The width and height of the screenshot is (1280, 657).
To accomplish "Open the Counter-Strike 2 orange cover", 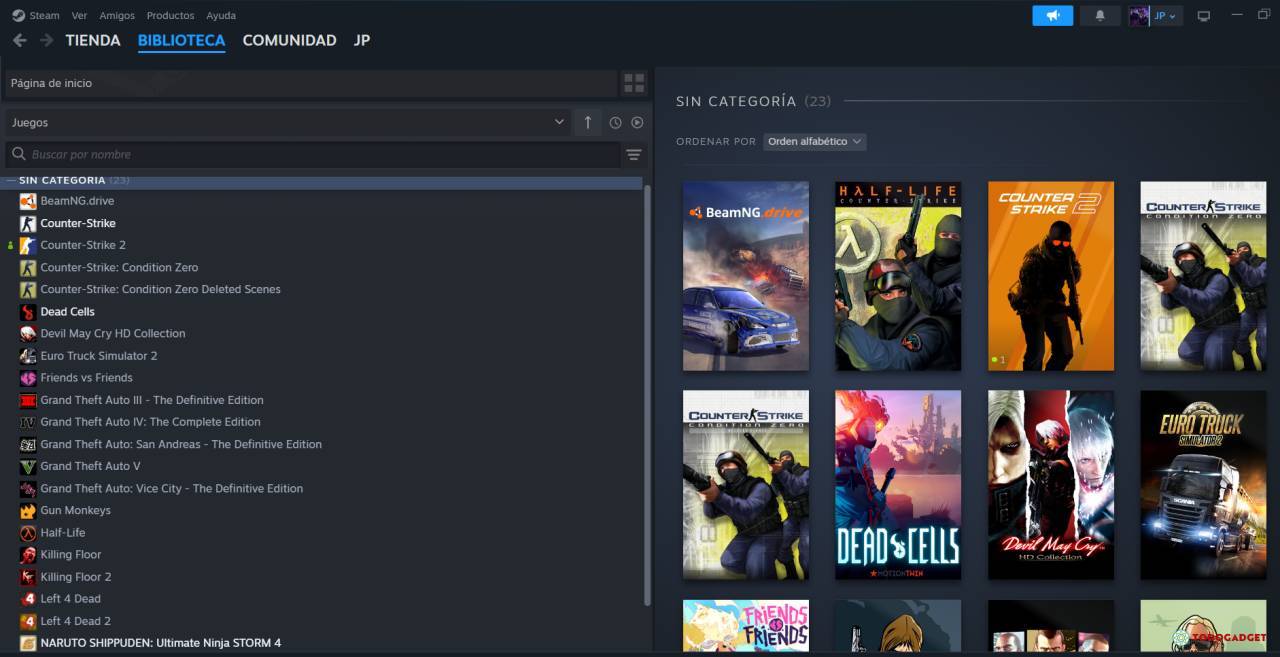I will [1051, 276].
